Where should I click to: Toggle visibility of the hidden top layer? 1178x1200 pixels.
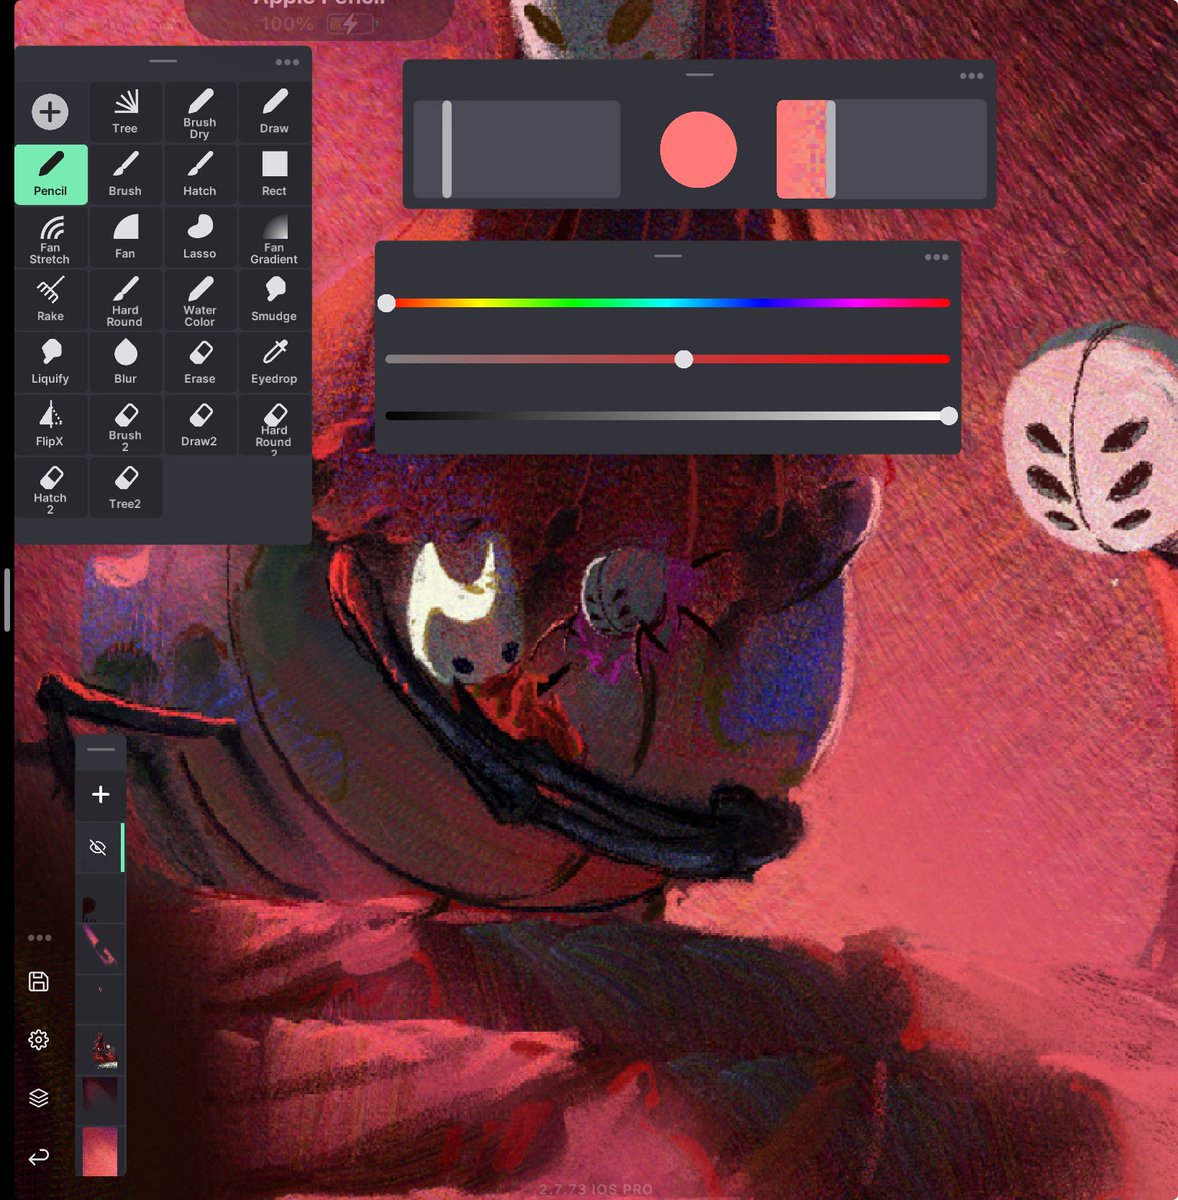point(98,847)
